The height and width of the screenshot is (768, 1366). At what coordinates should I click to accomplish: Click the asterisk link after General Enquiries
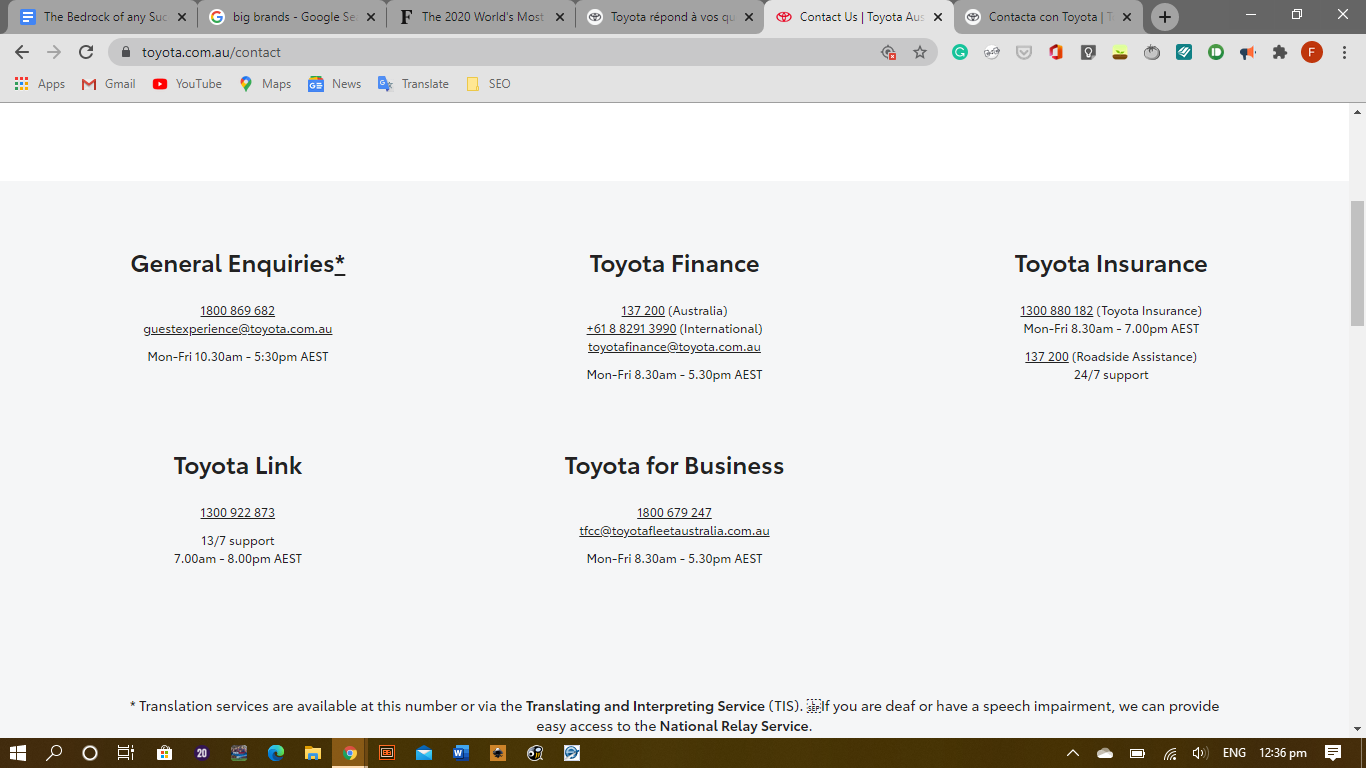point(340,264)
